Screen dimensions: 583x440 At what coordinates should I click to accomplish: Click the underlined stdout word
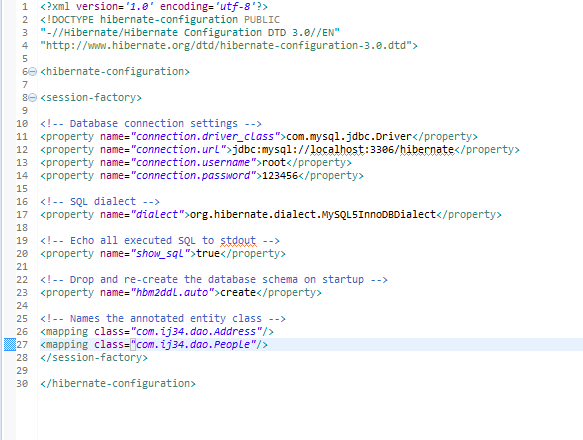coord(238,241)
